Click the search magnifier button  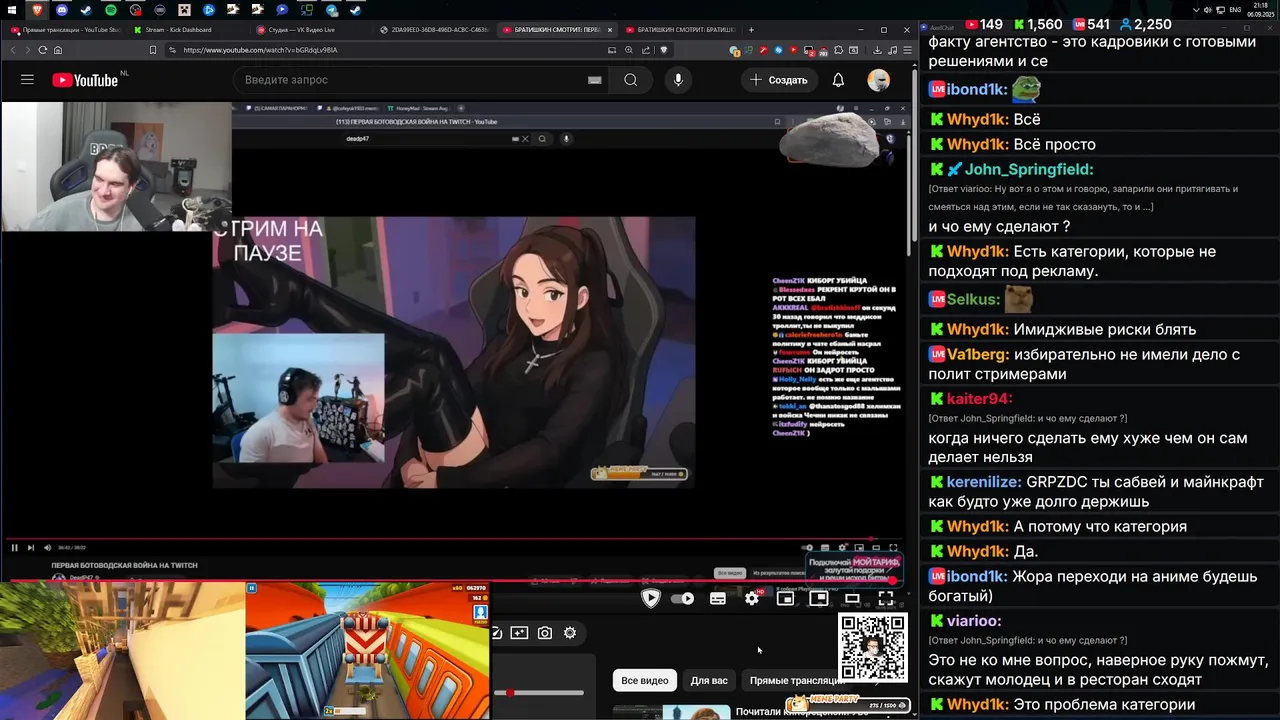pyautogui.click(x=630, y=80)
